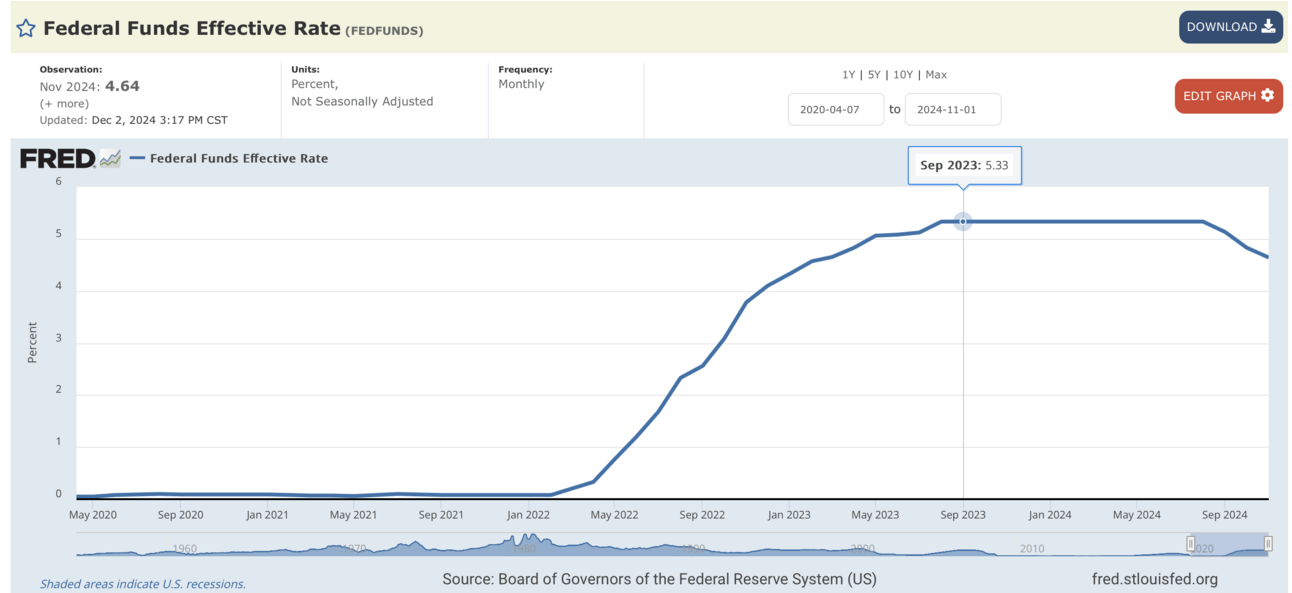1292x593 pixels.
Task: Click the May 2023 x-axis label
Action: tap(875, 515)
